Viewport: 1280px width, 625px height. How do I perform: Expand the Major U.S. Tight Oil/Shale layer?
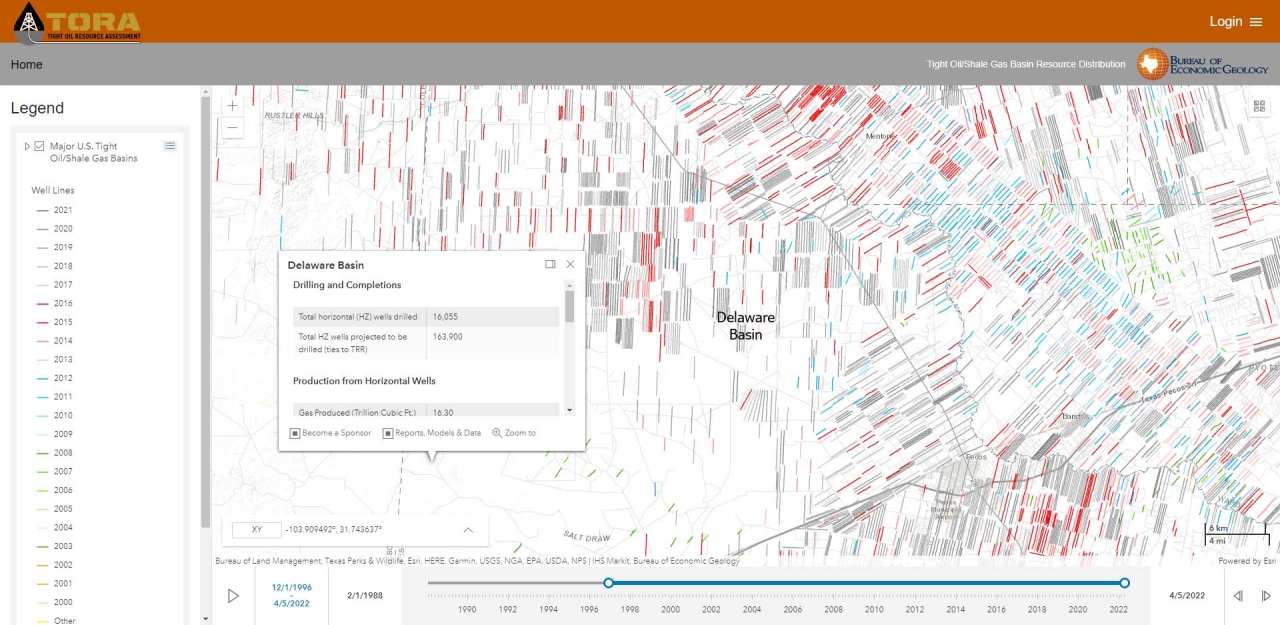(x=27, y=146)
